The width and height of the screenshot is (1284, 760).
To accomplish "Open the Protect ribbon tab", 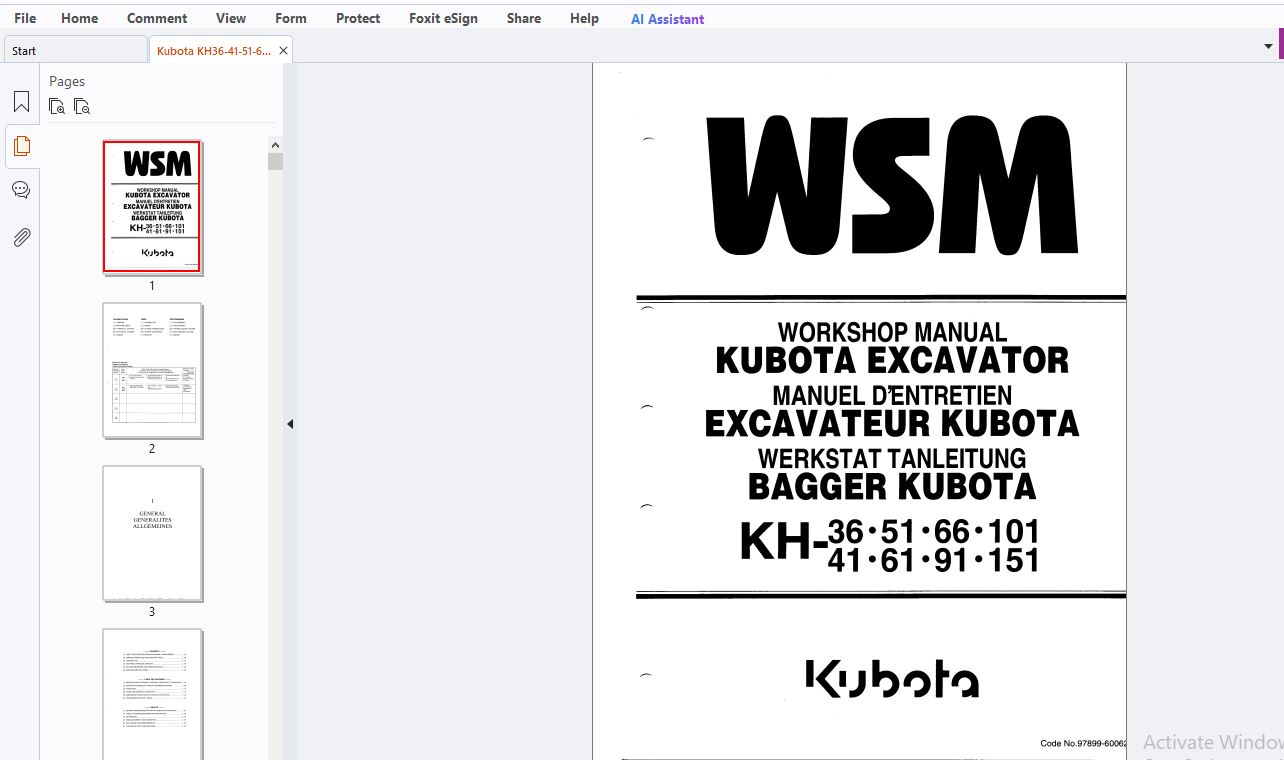I will 358,18.
